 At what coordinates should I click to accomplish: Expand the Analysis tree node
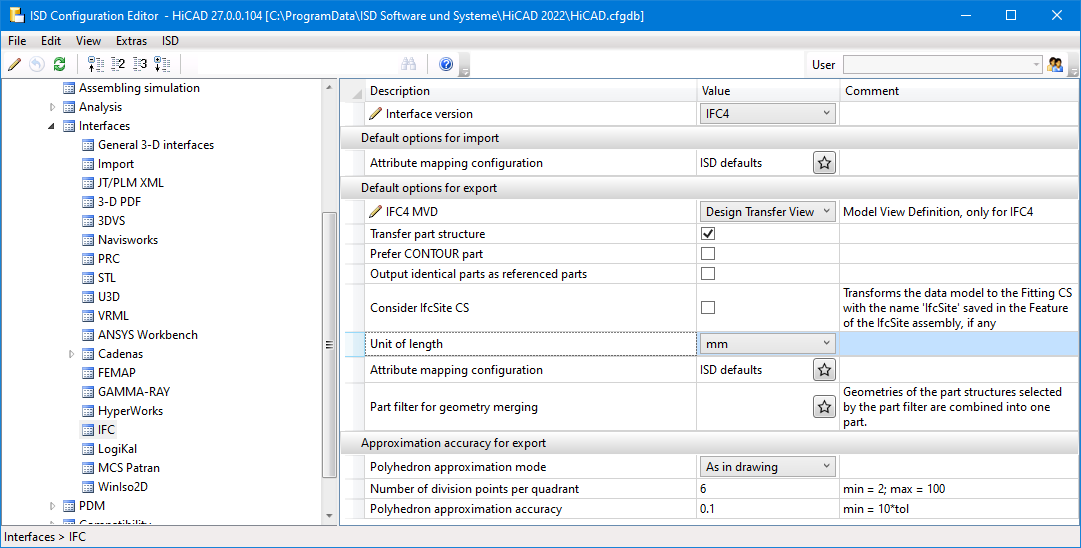click(x=52, y=107)
